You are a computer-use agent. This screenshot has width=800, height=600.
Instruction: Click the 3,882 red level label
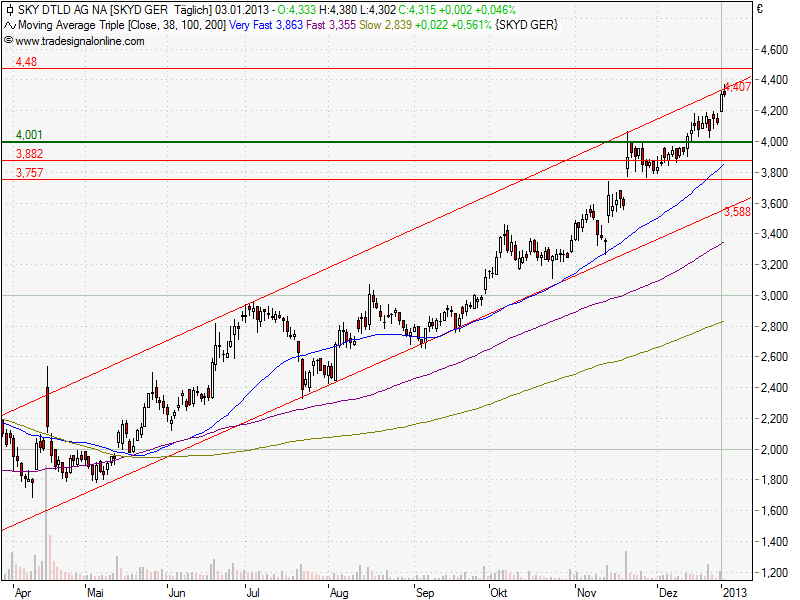[x=29, y=154]
